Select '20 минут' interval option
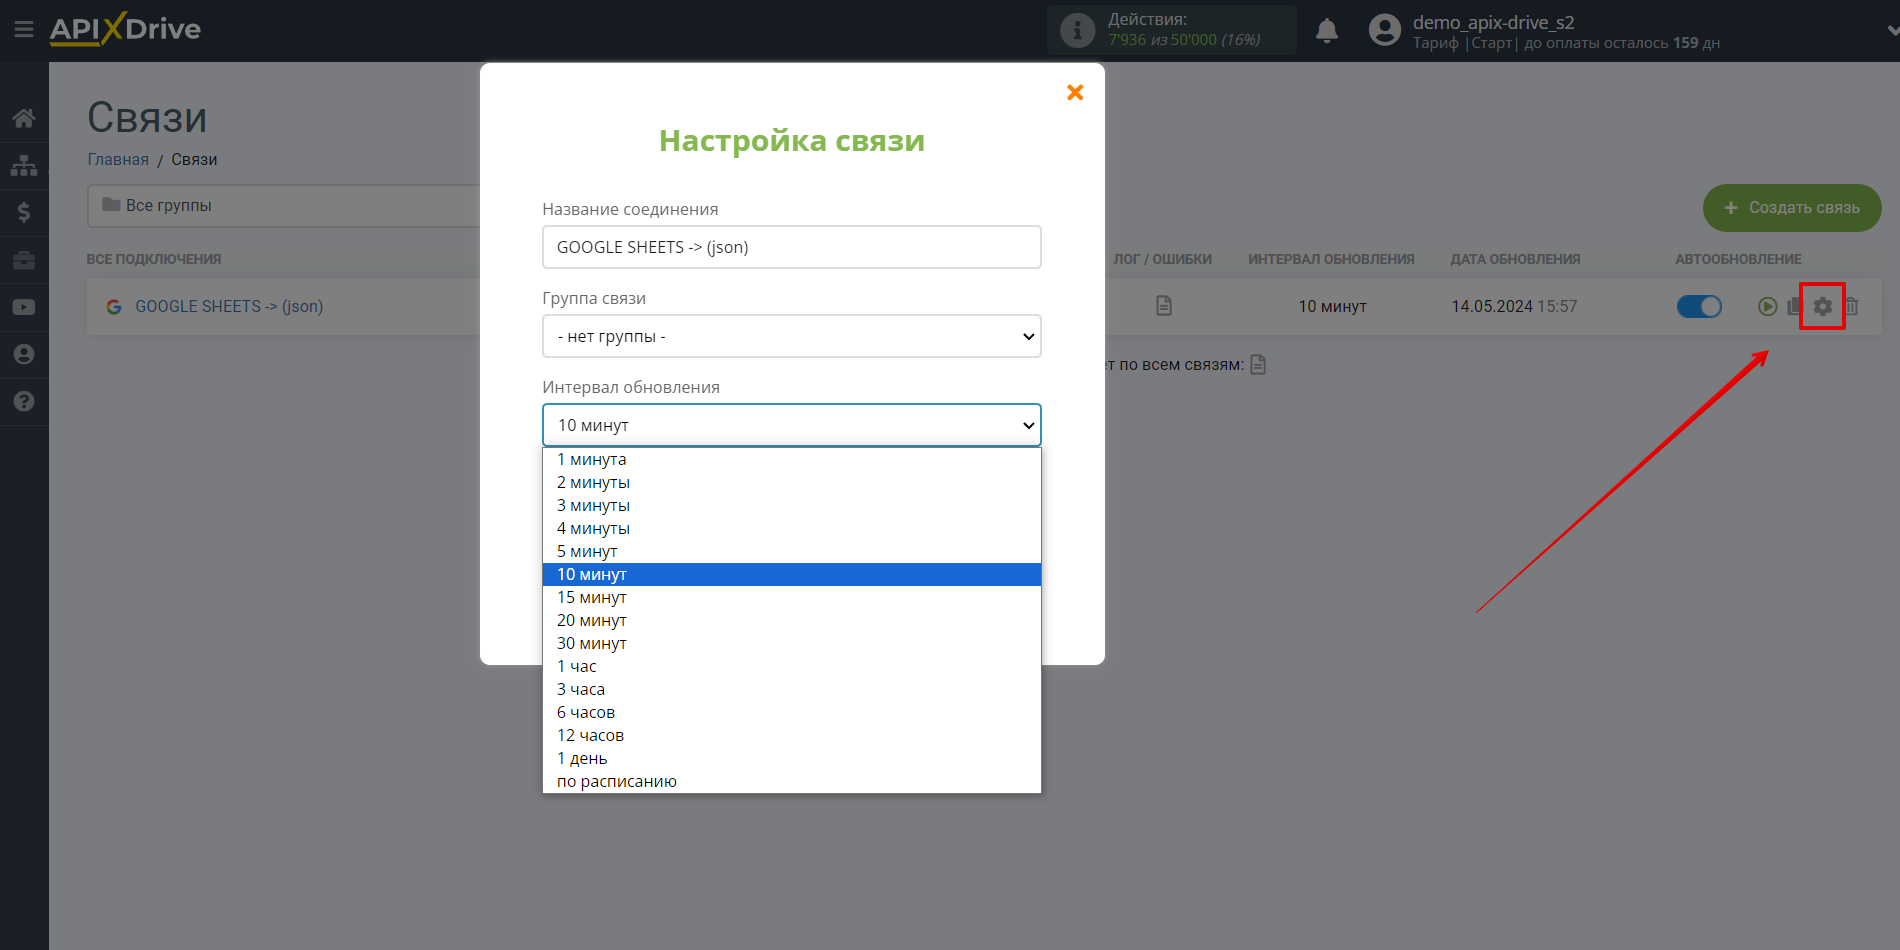1900x950 pixels. pyautogui.click(x=792, y=620)
